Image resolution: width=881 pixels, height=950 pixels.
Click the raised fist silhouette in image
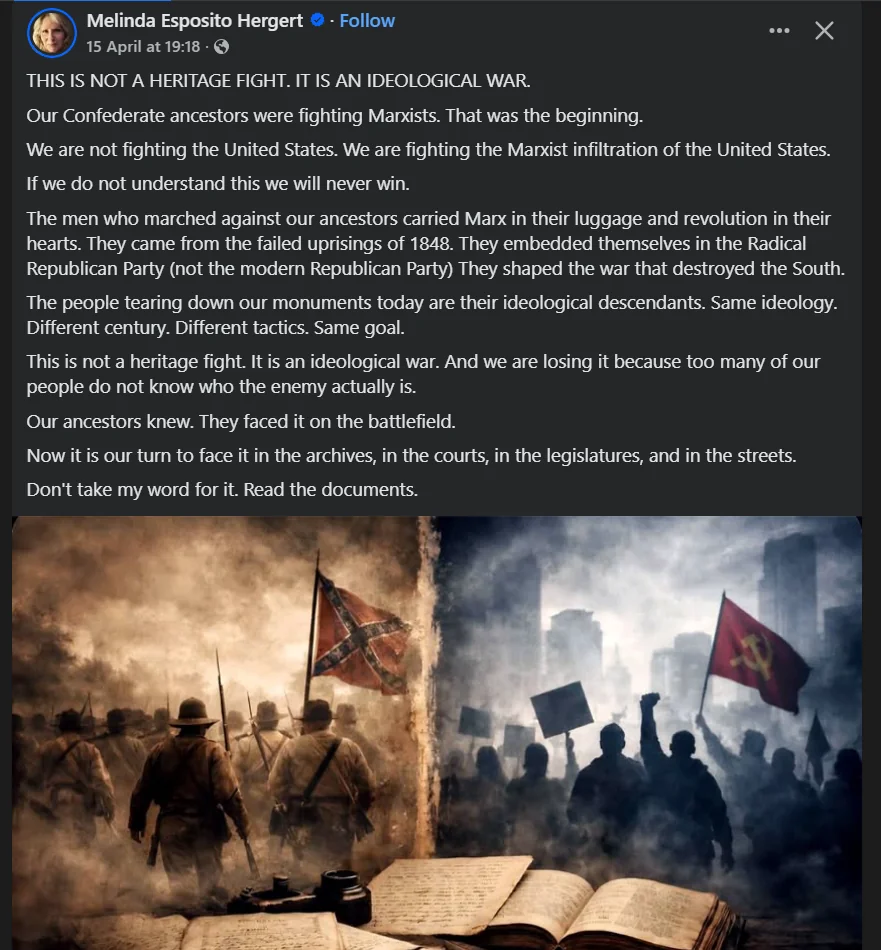pyautogui.click(x=652, y=705)
